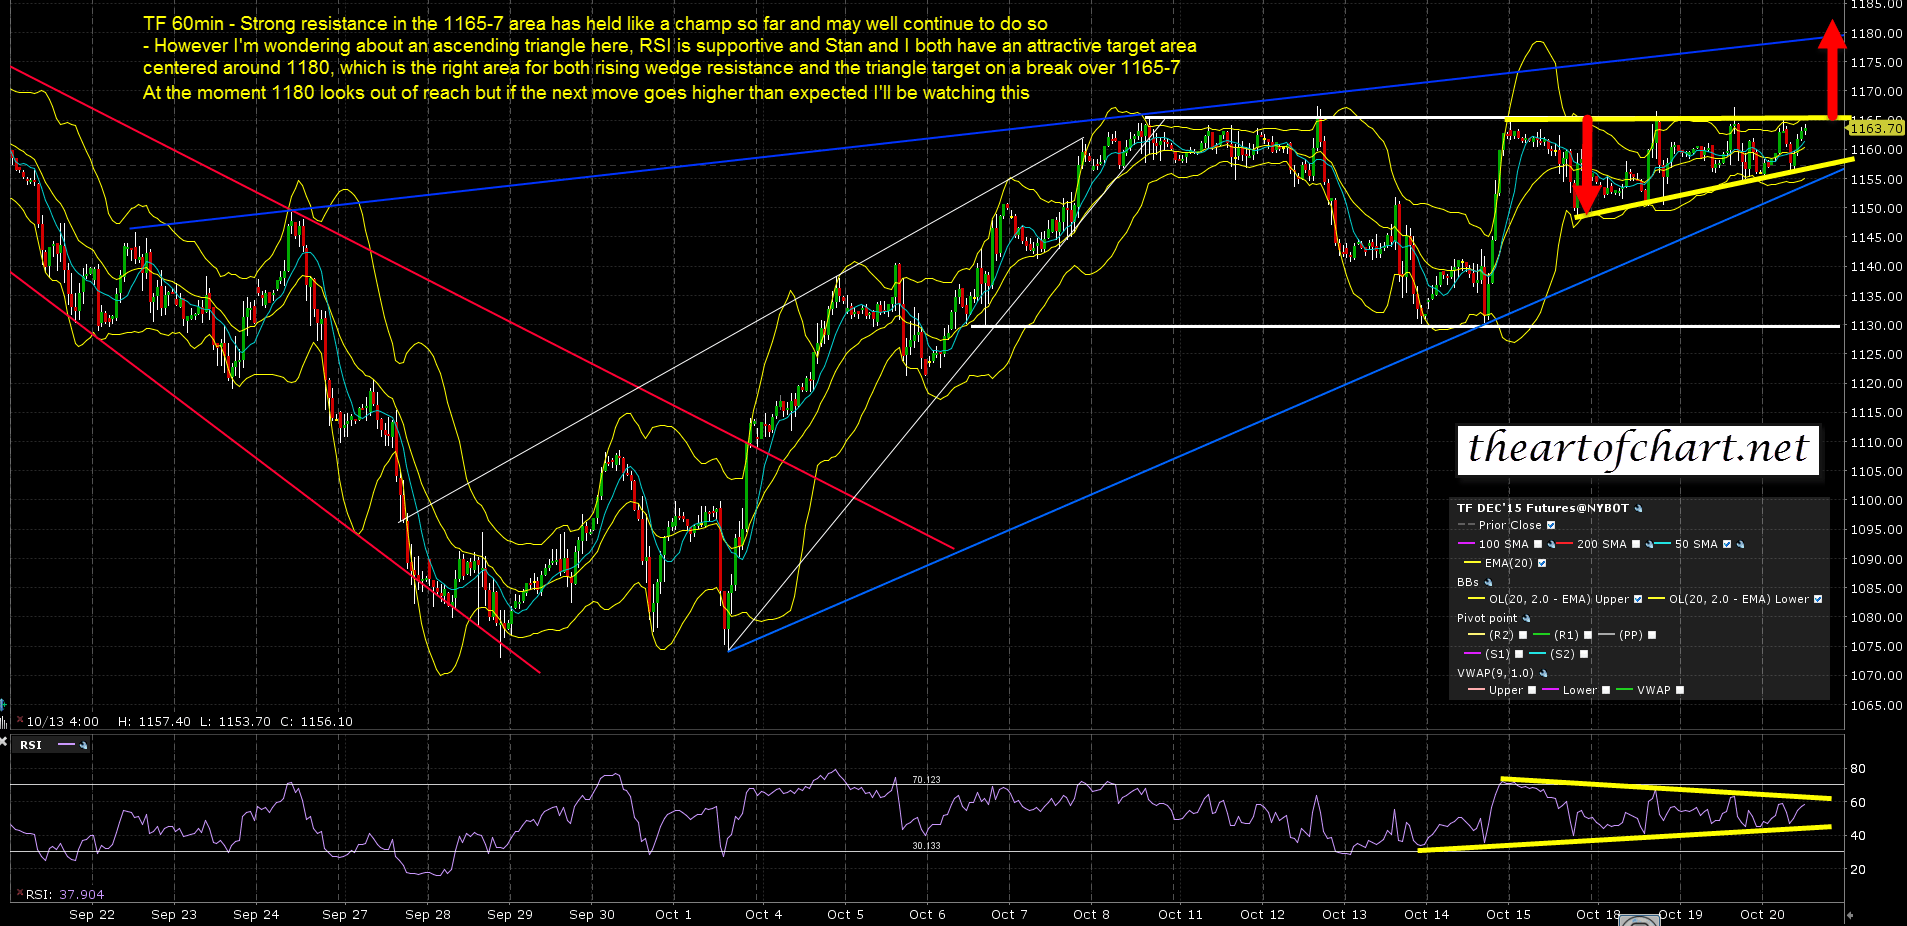Click the camera widget on time axis

click(1639, 920)
